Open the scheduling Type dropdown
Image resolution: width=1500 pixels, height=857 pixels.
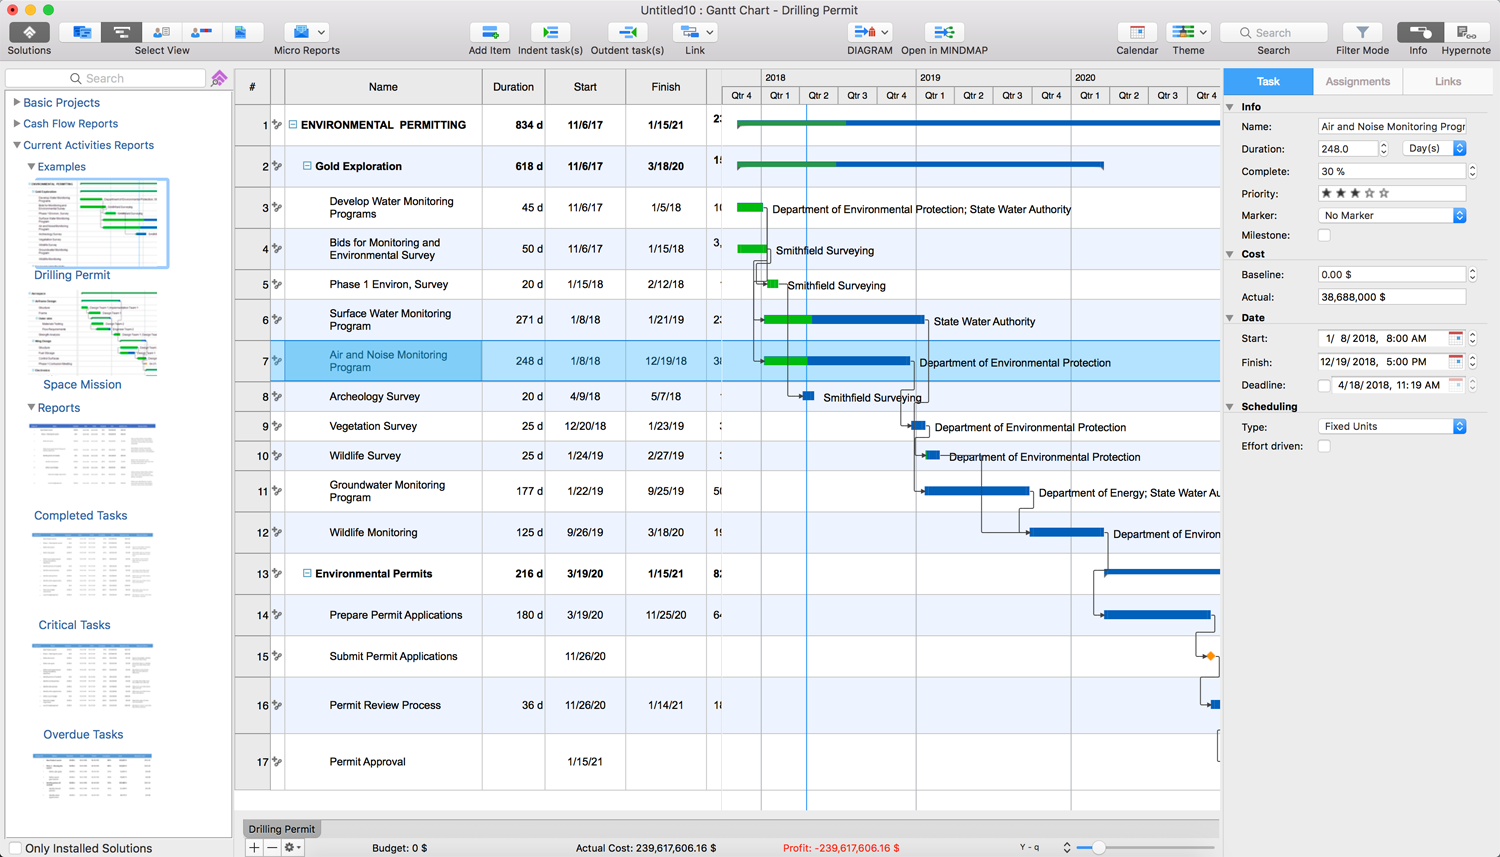click(1392, 427)
